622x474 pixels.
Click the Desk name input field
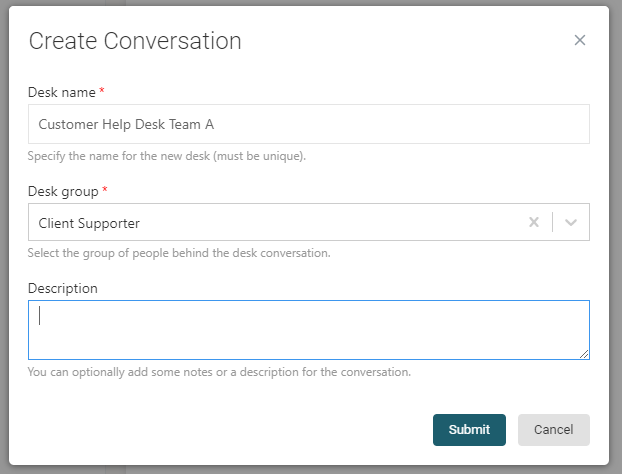(x=308, y=124)
